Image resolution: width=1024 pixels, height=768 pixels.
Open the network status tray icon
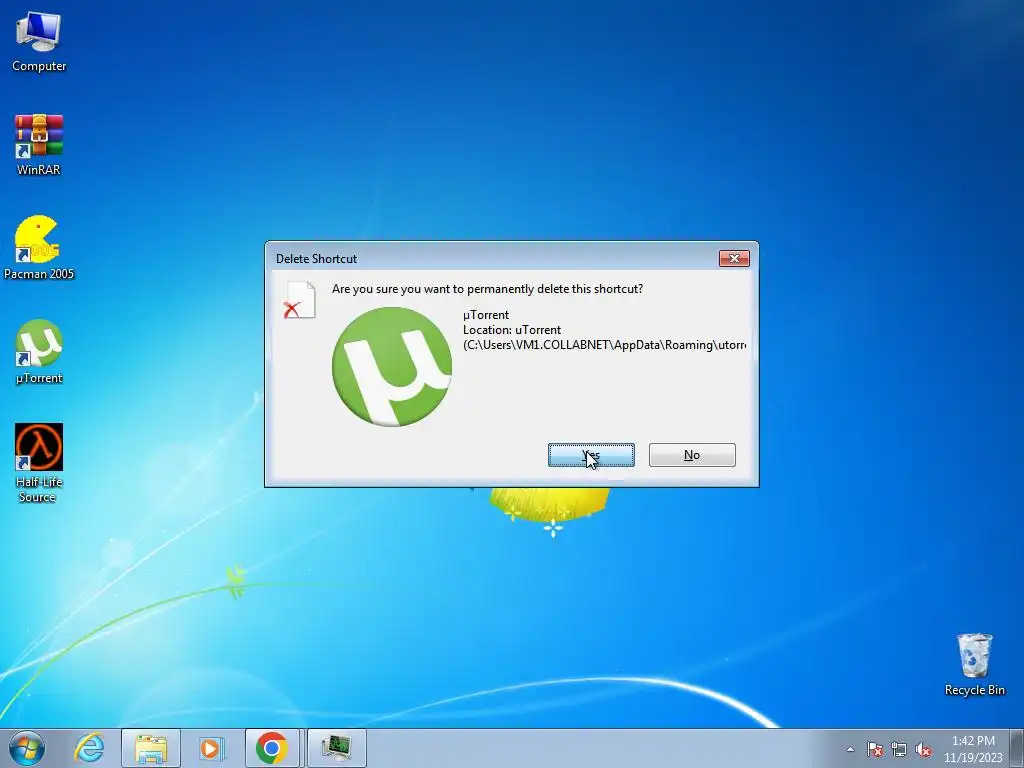pyautogui.click(x=899, y=750)
